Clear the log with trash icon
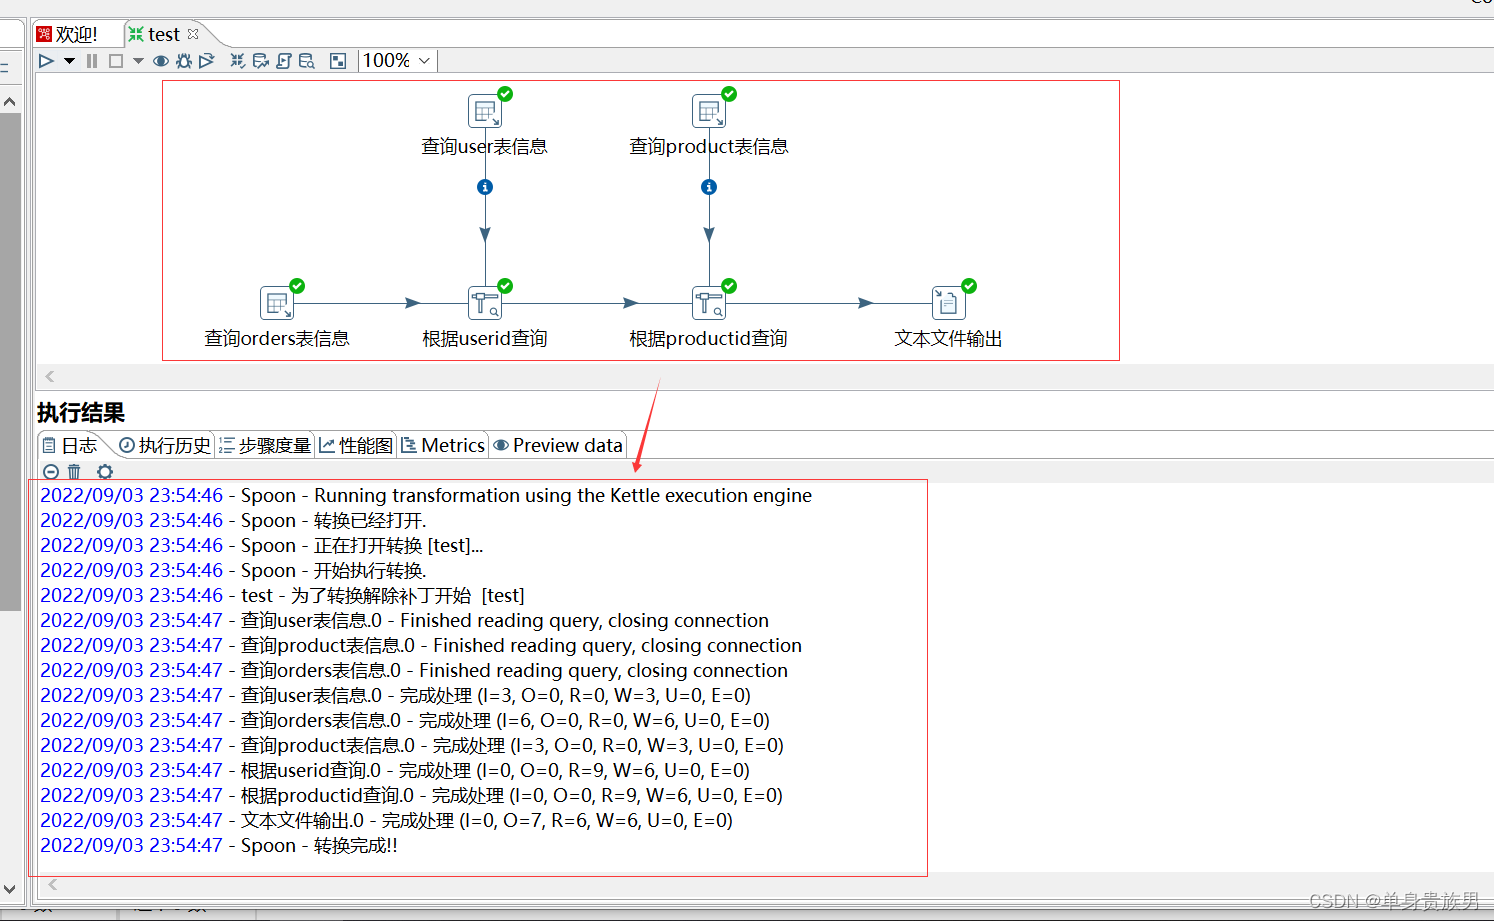Image resolution: width=1494 pixels, height=921 pixels. coord(74,471)
